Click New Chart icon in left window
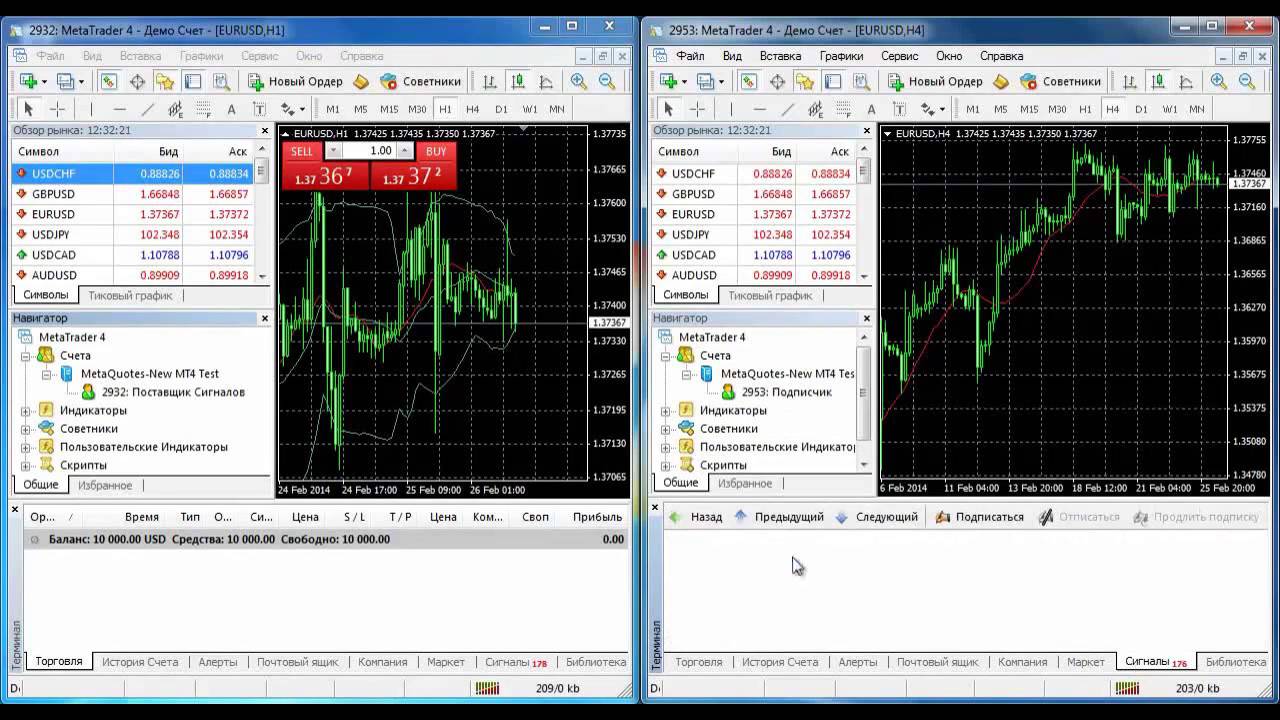The height and width of the screenshot is (720, 1280). 28,82
